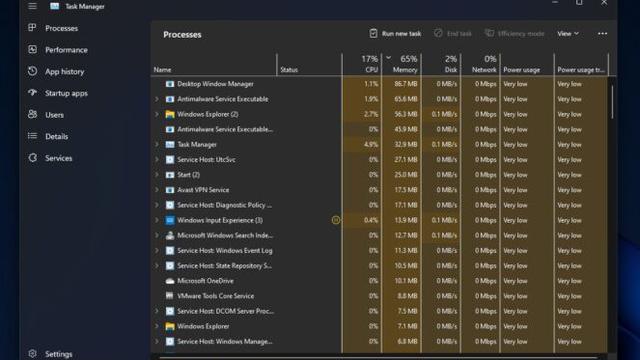Click the End task button

pos(453,33)
